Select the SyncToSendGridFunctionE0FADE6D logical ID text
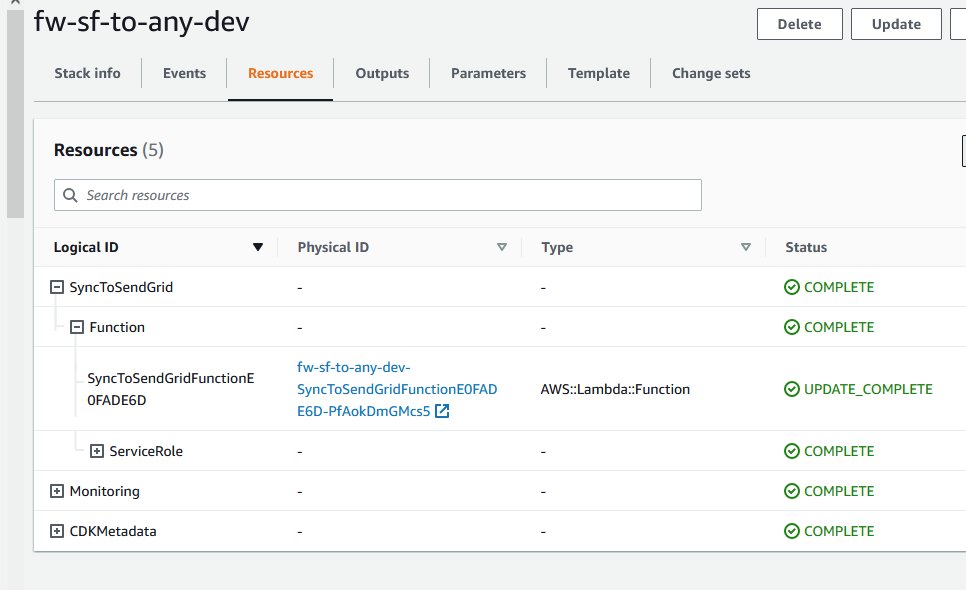This screenshot has width=966, height=590. tap(171, 389)
